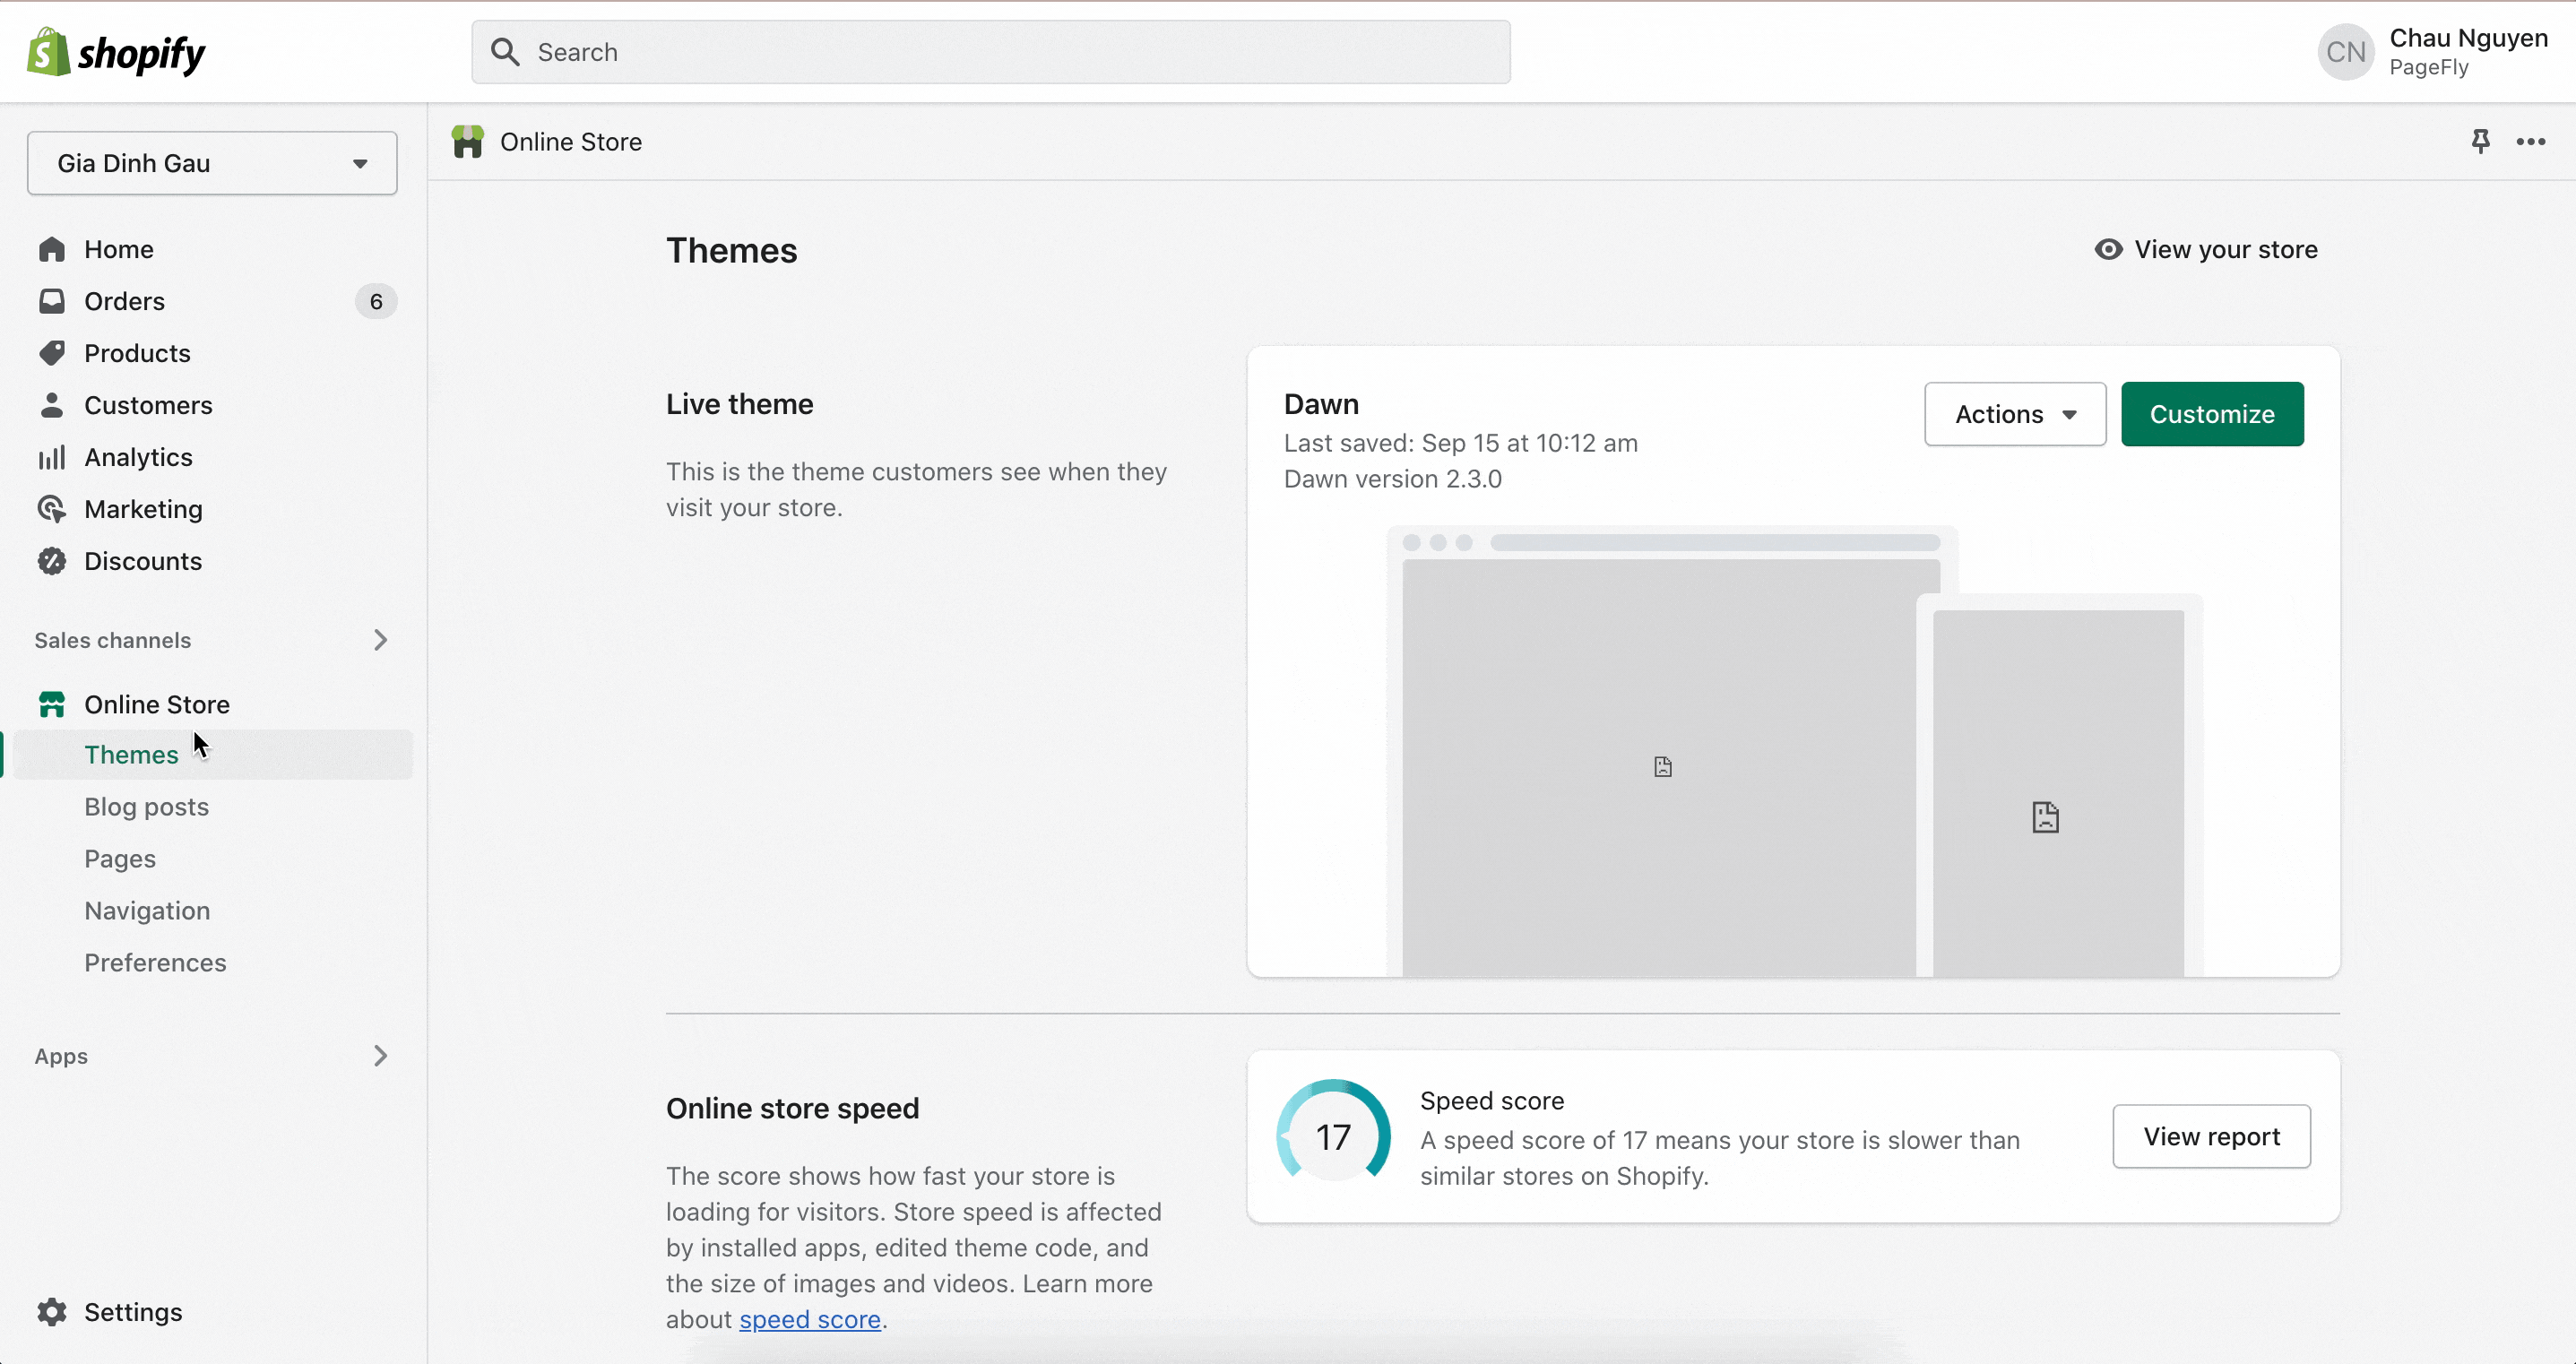Click Dawn version 2.3.0 text
2576x1364 pixels.
pyautogui.click(x=1392, y=479)
